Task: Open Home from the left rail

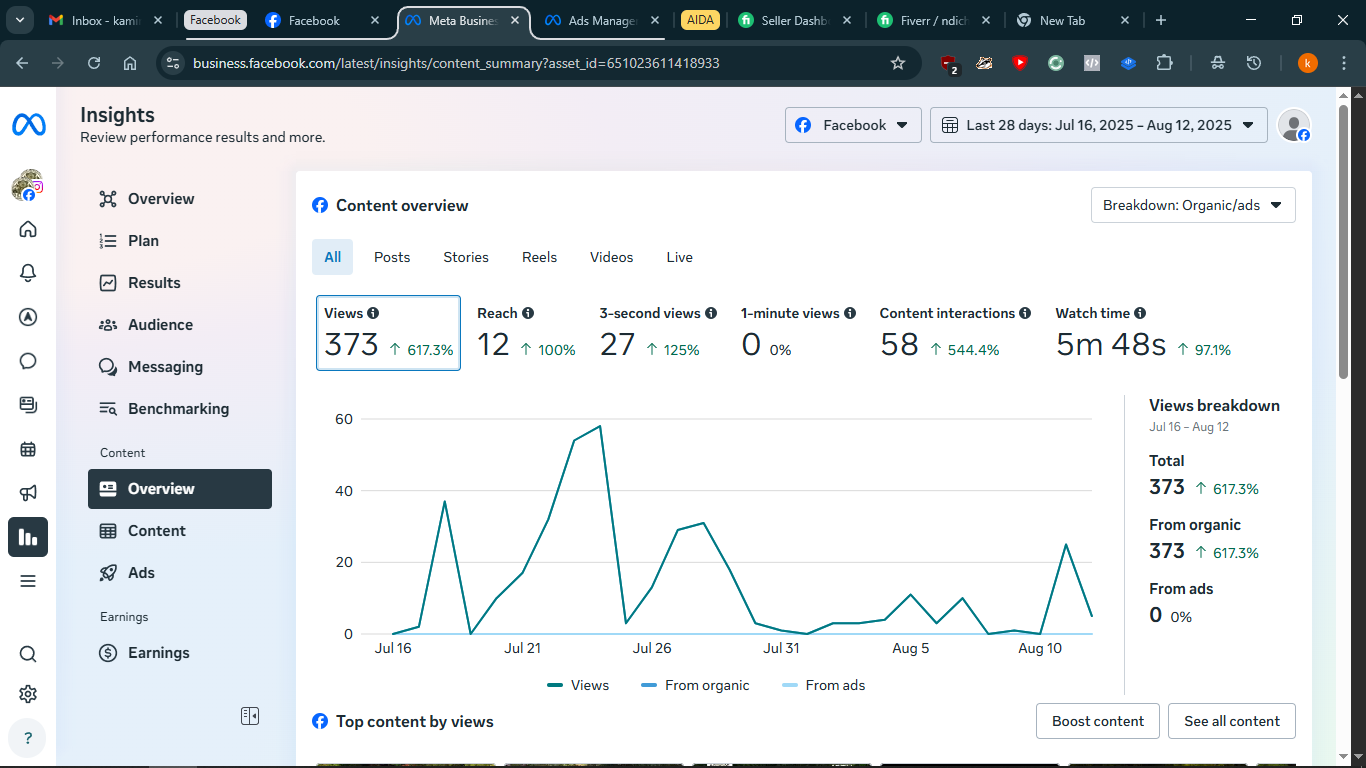Action: tap(28, 229)
